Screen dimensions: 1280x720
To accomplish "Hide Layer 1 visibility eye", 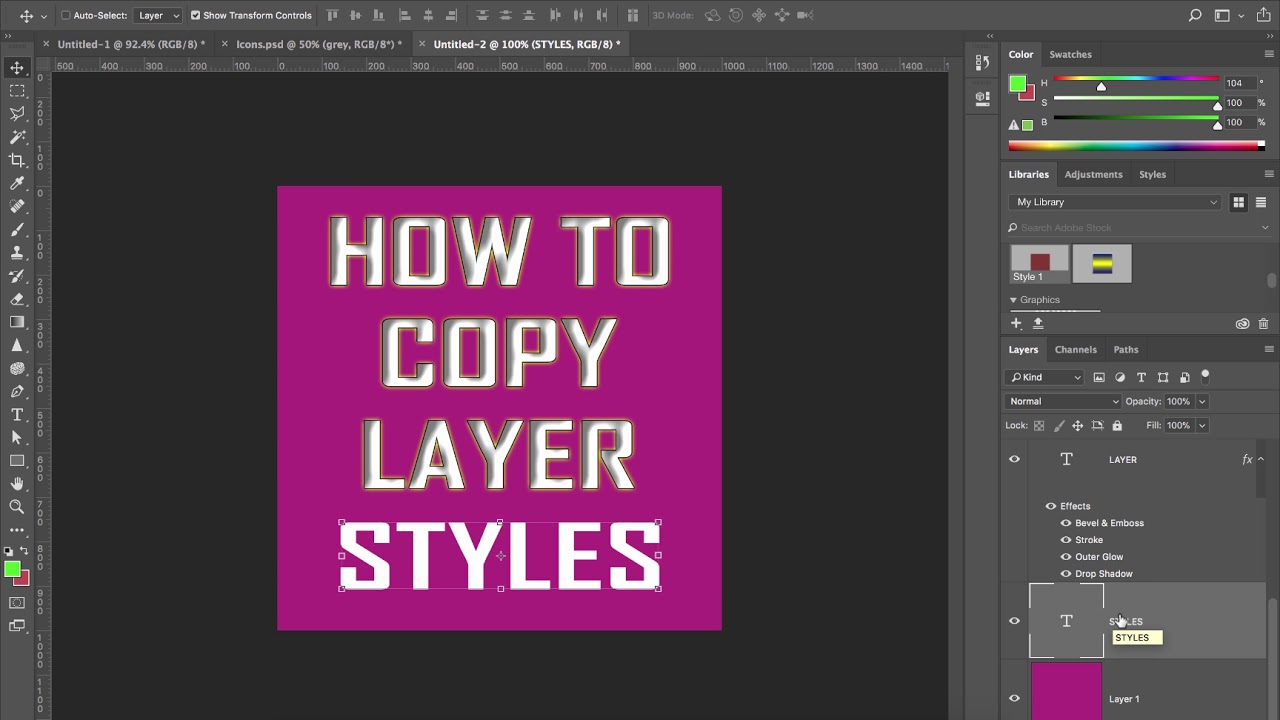I will point(1014,699).
